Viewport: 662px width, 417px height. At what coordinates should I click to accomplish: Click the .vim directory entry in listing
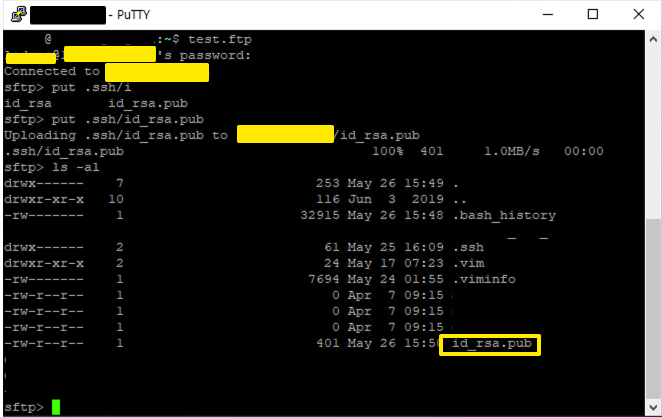click(469, 263)
